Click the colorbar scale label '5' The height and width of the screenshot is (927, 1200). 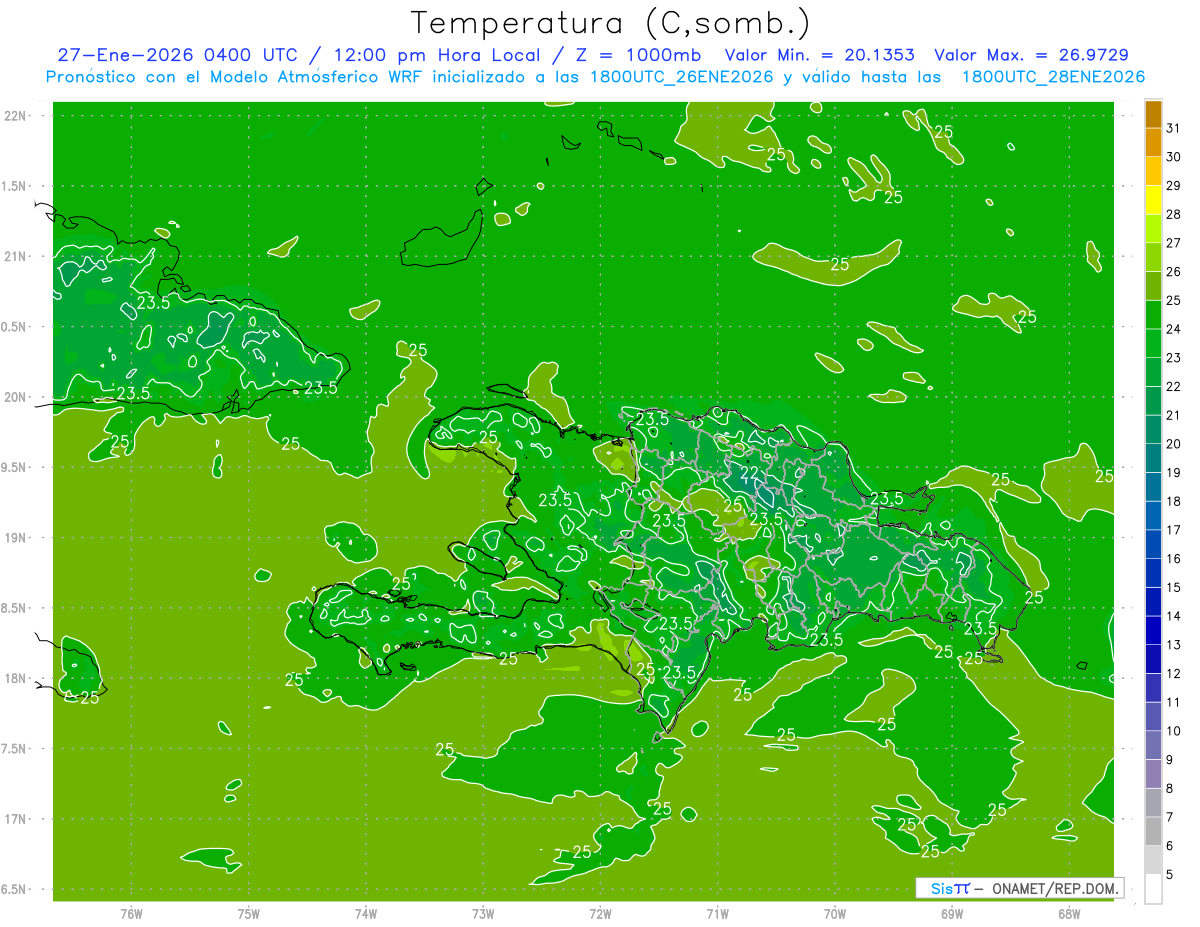(1170, 875)
